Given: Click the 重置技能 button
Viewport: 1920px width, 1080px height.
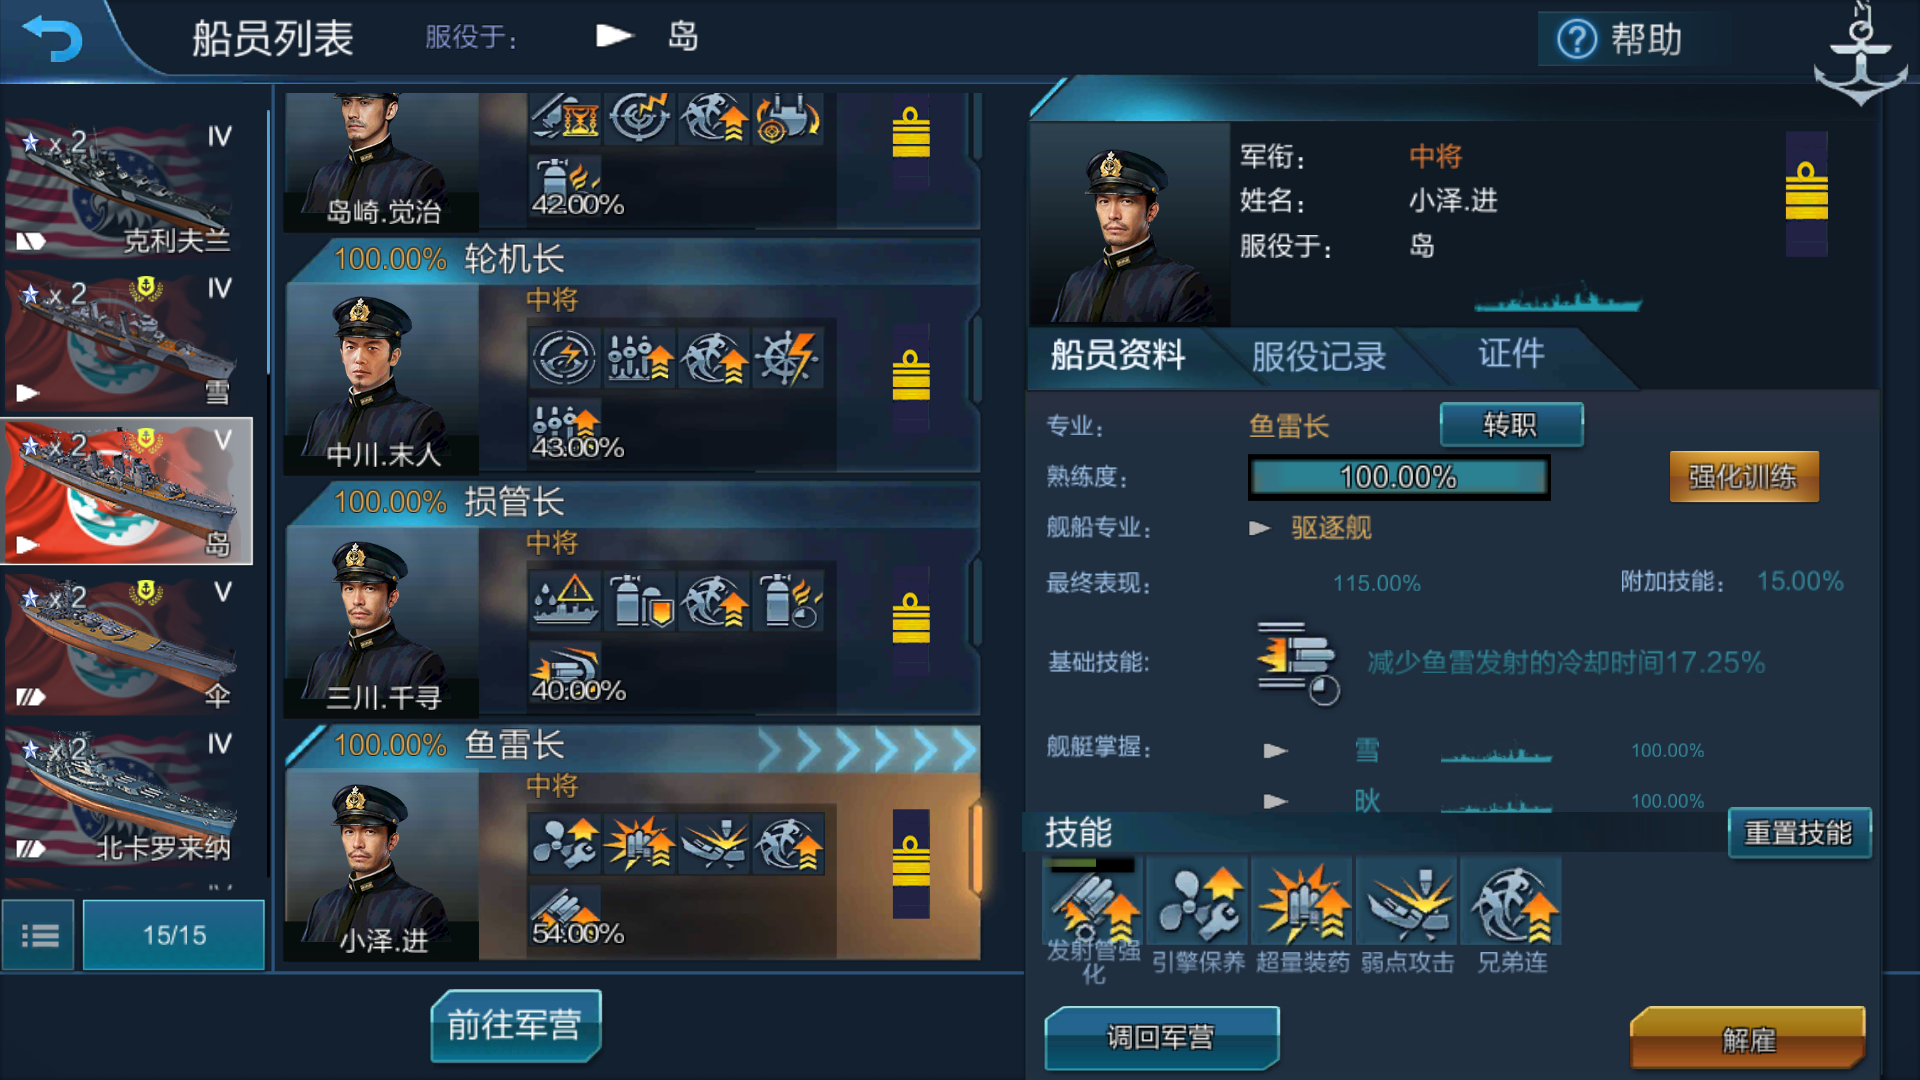Looking at the screenshot, I should point(1798,832).
